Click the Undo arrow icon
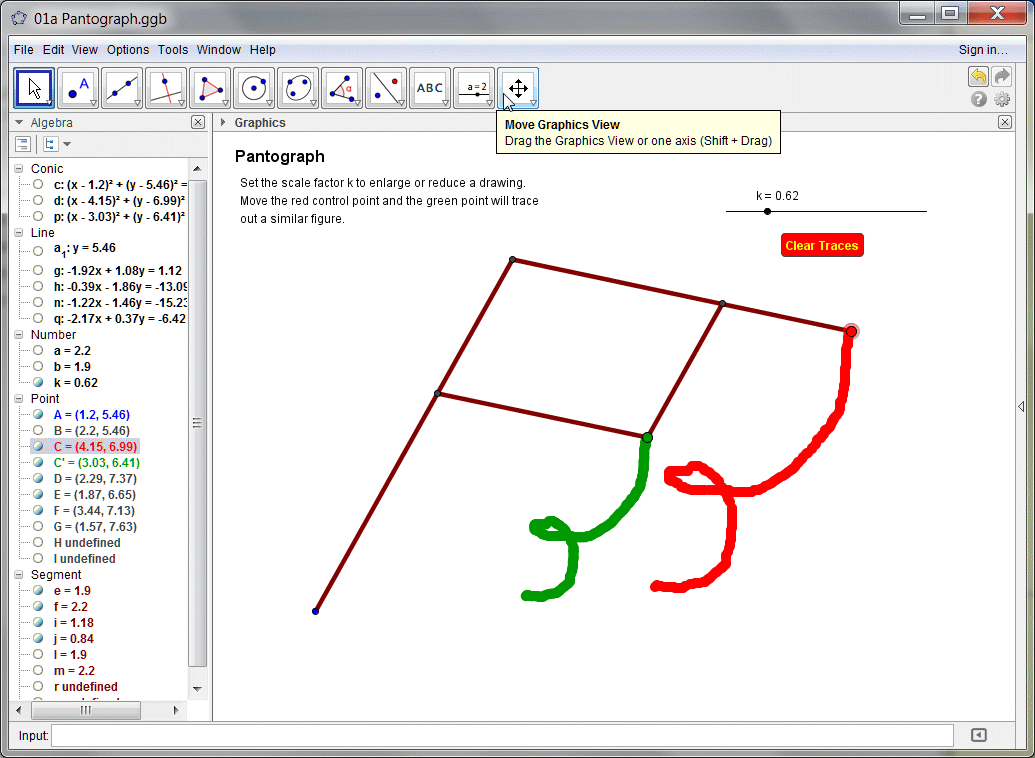Image resolution: width=1035 pixels, height=758 pixels. pos(978,77)
